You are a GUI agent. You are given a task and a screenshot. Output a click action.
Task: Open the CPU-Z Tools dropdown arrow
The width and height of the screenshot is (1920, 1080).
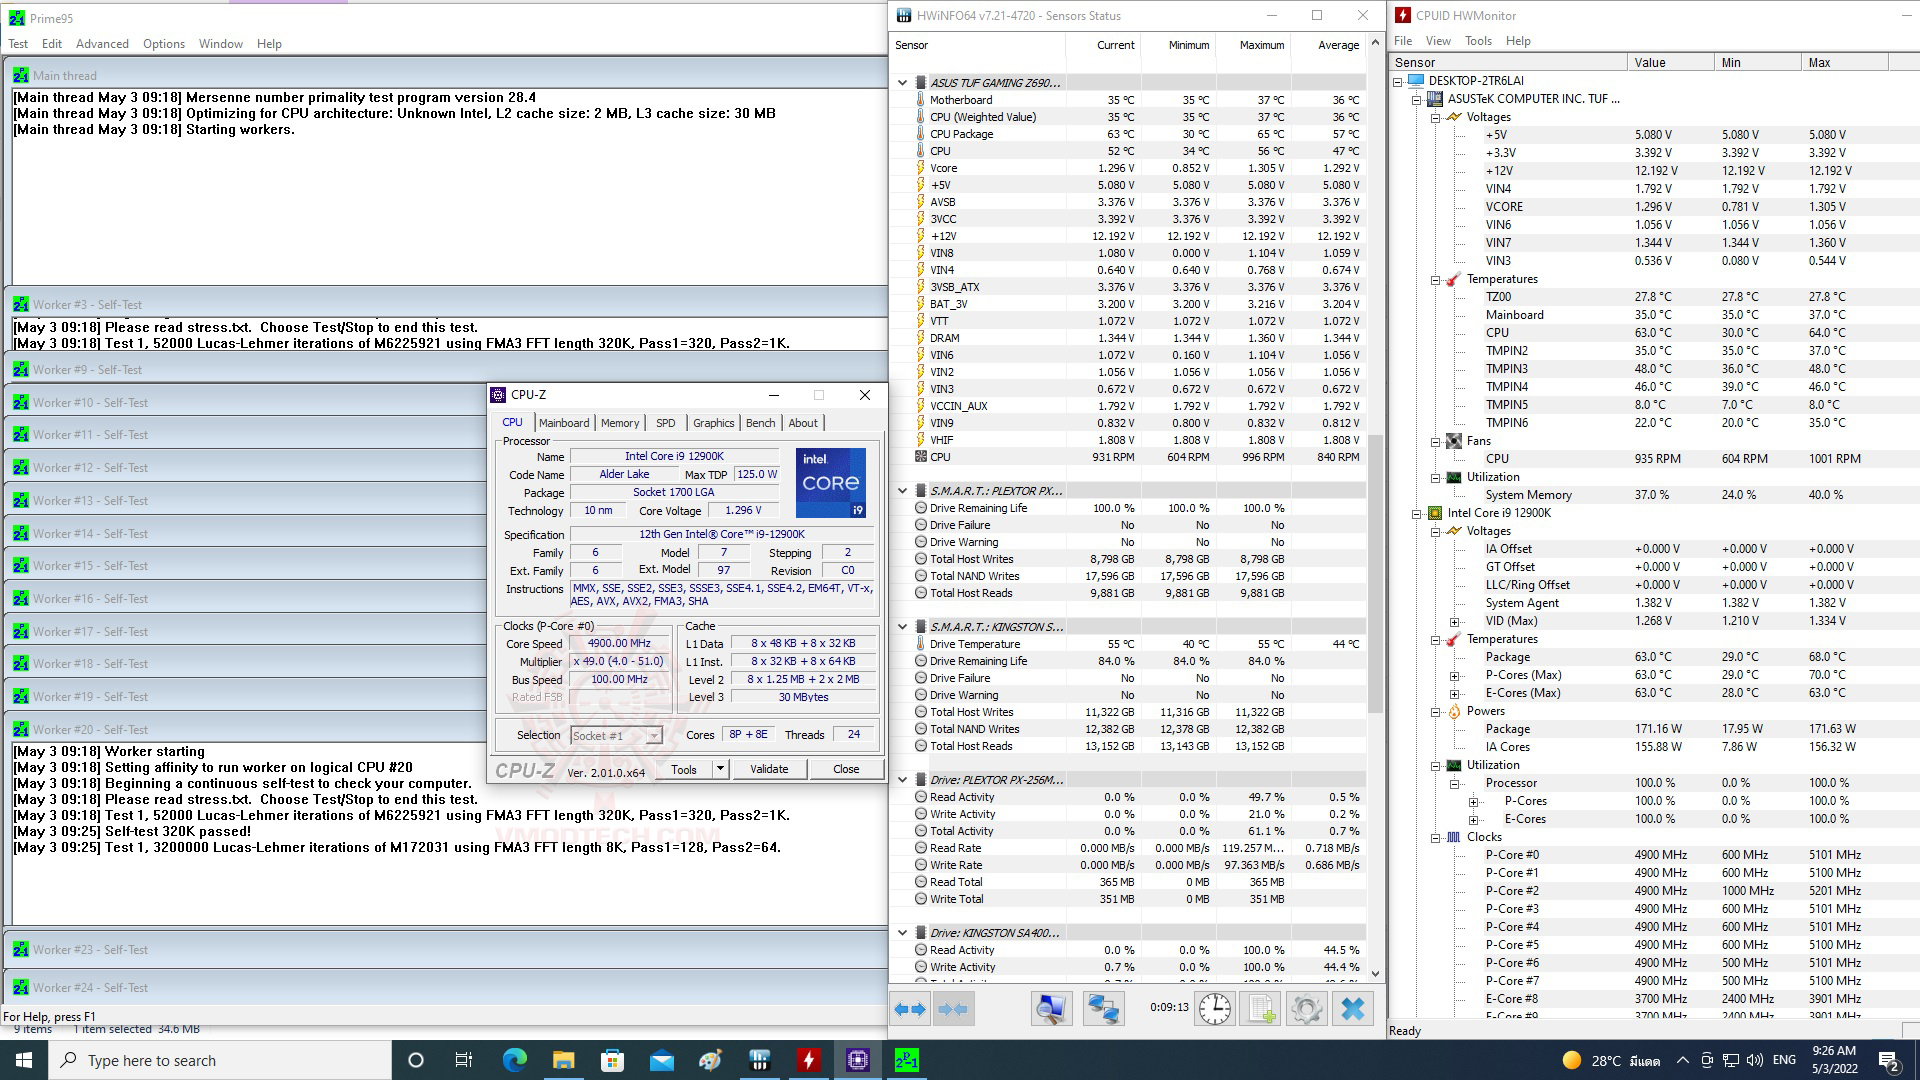720,769
